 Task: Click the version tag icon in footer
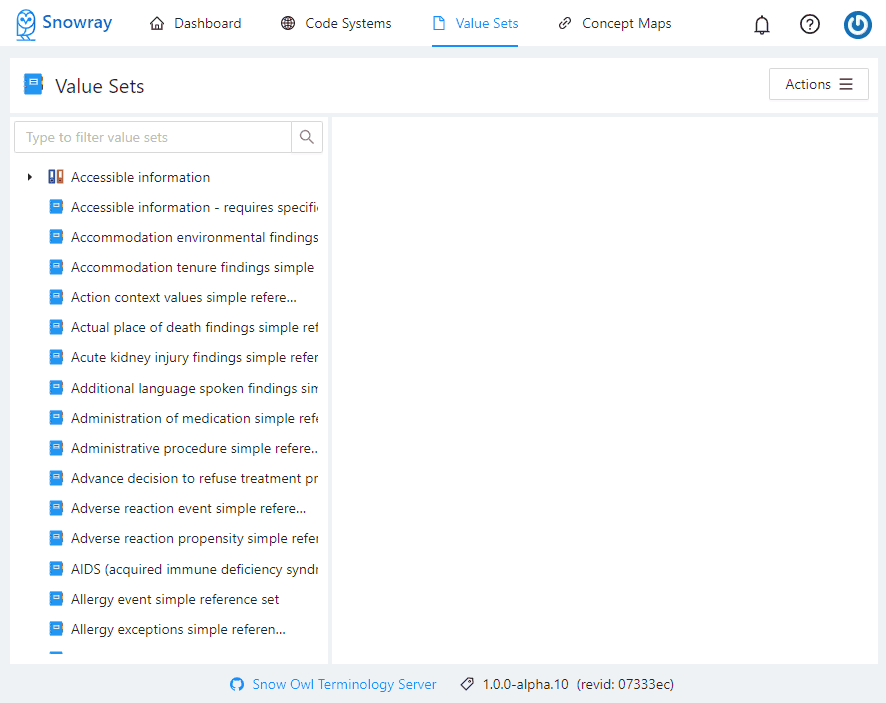(x=466, y=685)
